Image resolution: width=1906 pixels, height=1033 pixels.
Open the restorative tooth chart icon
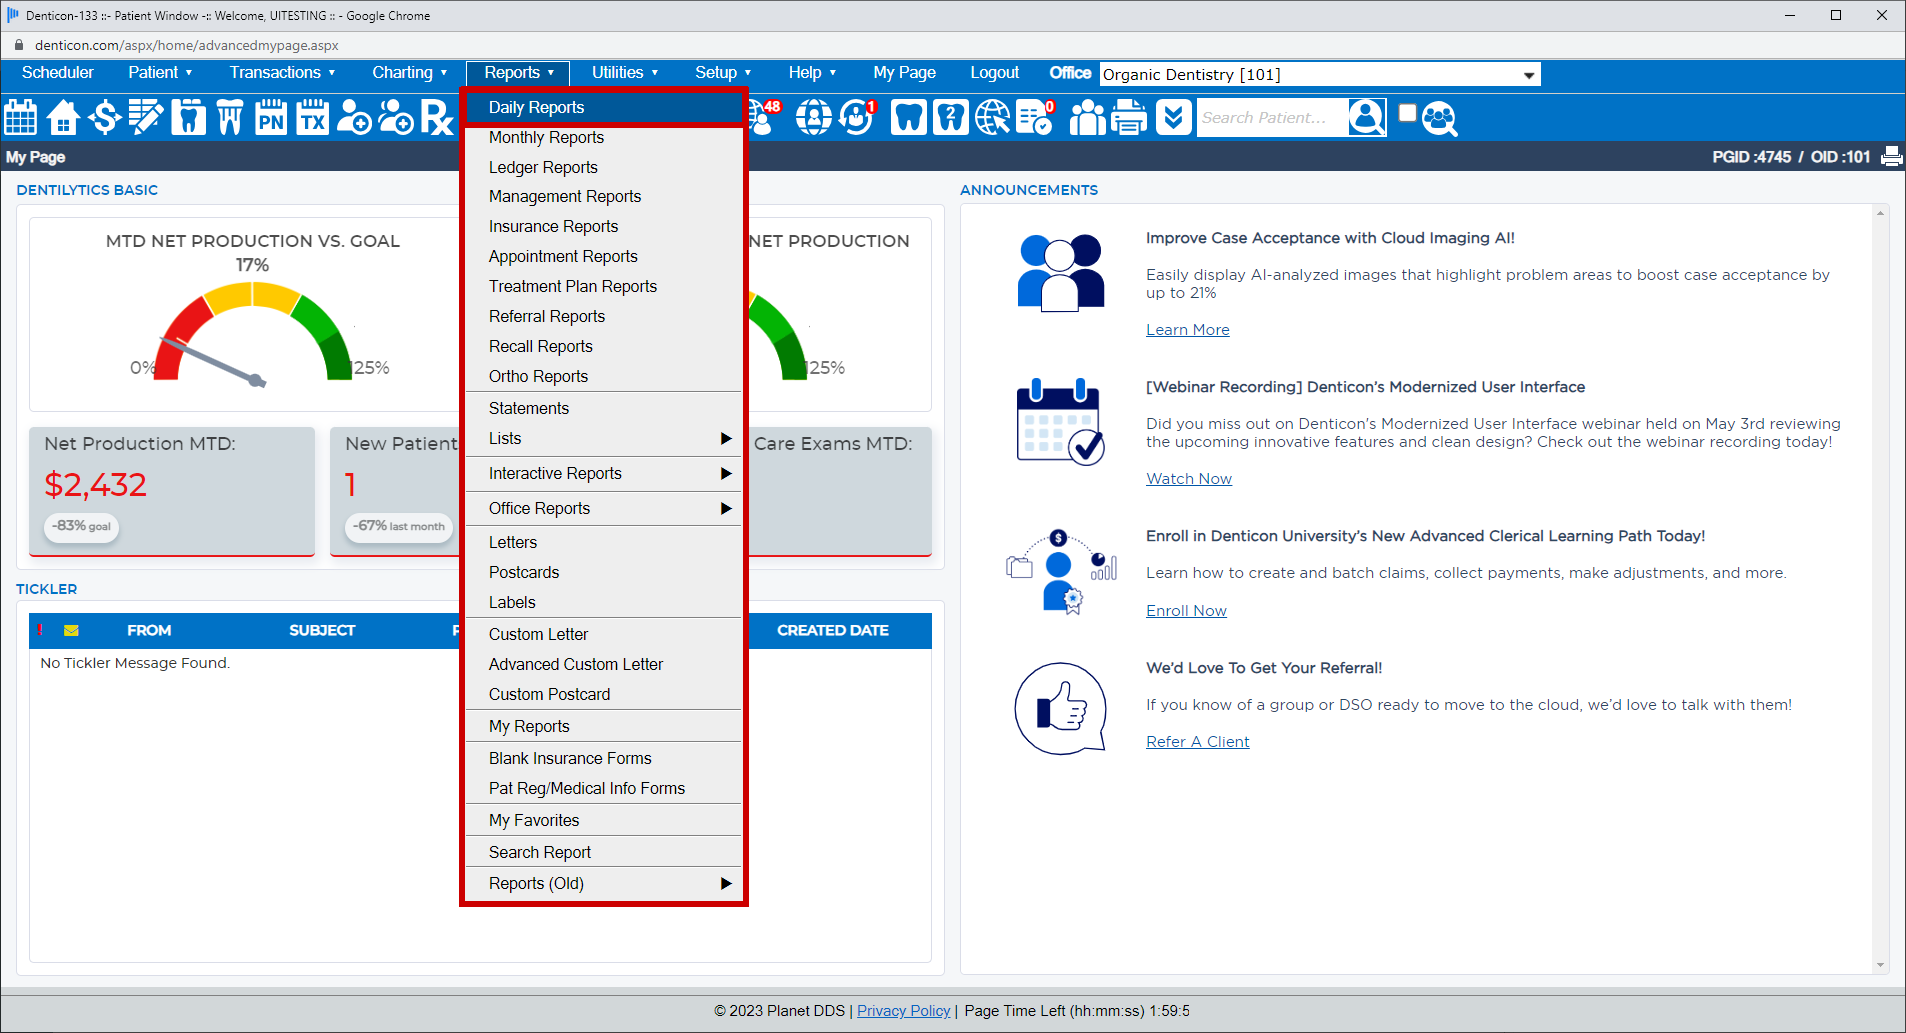pyautogui.click(x=188, y=118)
